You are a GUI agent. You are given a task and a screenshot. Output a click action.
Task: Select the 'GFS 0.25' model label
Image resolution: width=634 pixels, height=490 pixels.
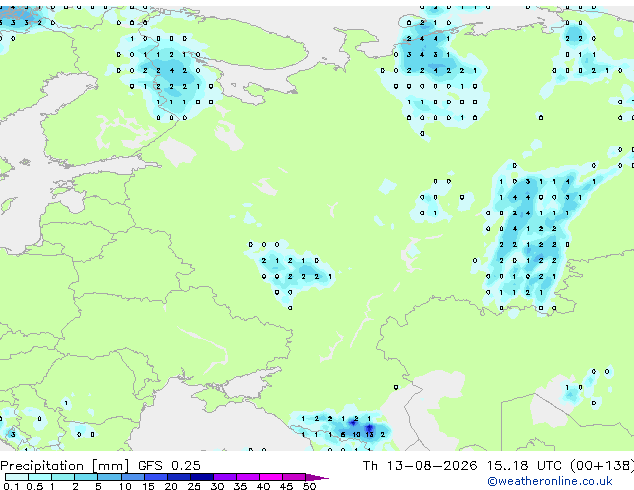pos(169,465)
